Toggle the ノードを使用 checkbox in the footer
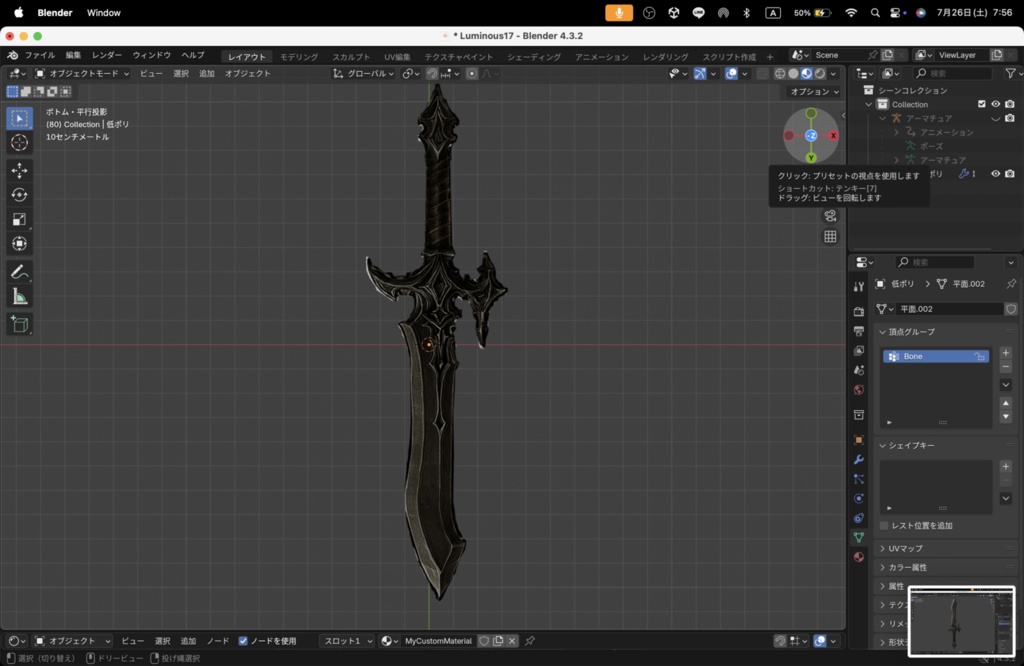This screenshot has width=1024, height=666. coord(242,641)
